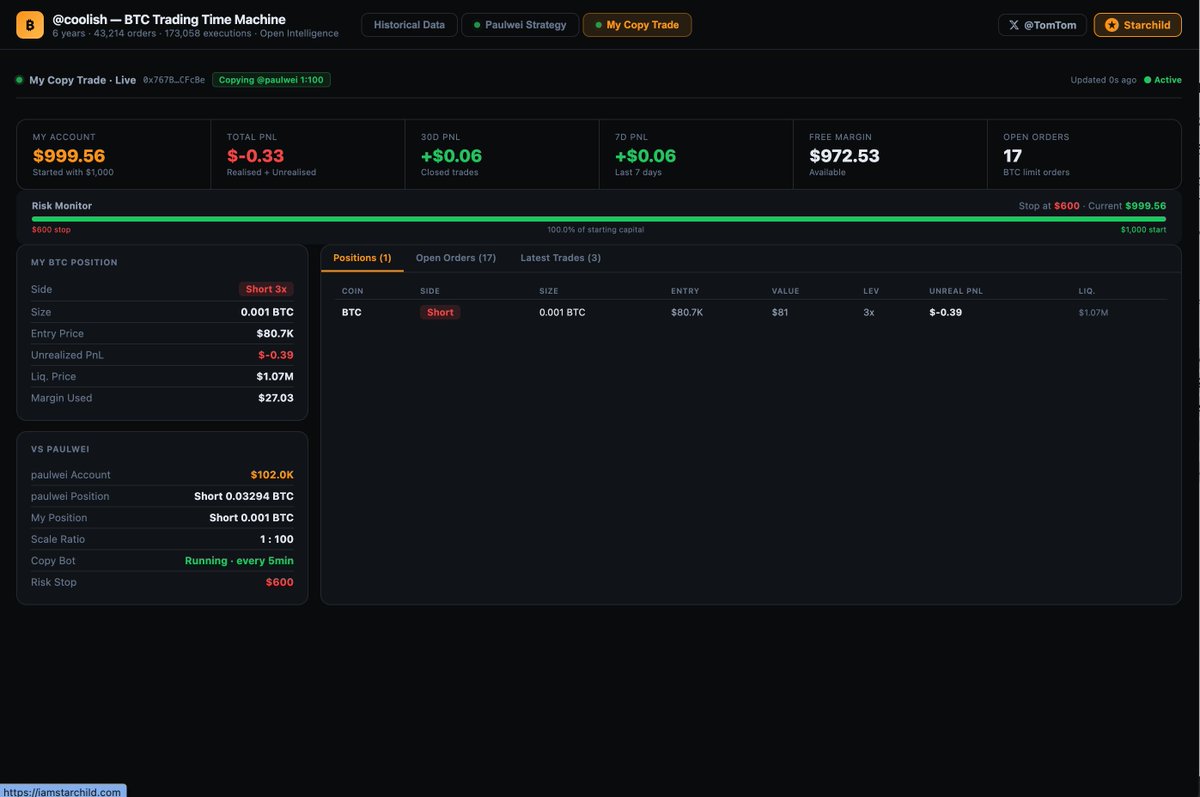This screenshot has height=797, width=1200.
Task: Click the table unrealized PnL $-0.39 cell
Action: (x=945, y=313)
